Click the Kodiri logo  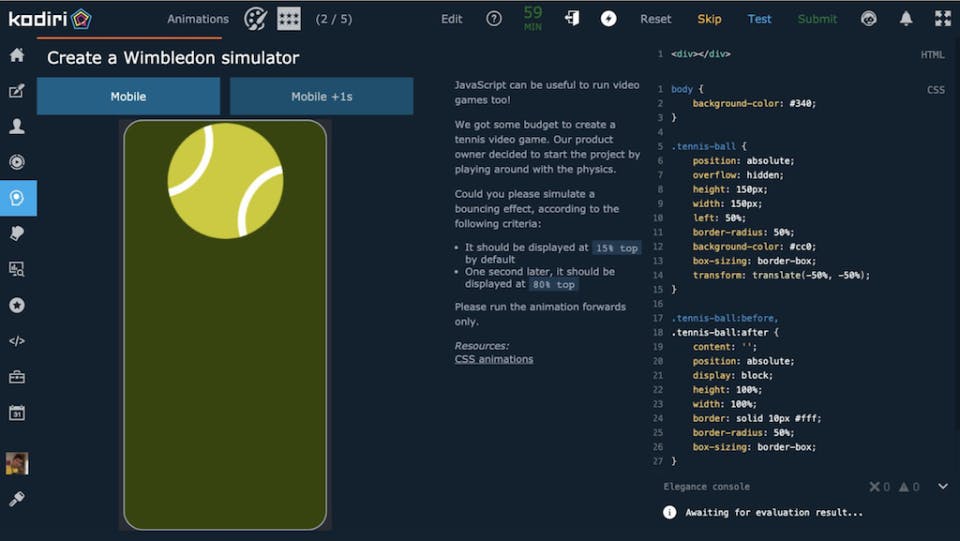50,19
